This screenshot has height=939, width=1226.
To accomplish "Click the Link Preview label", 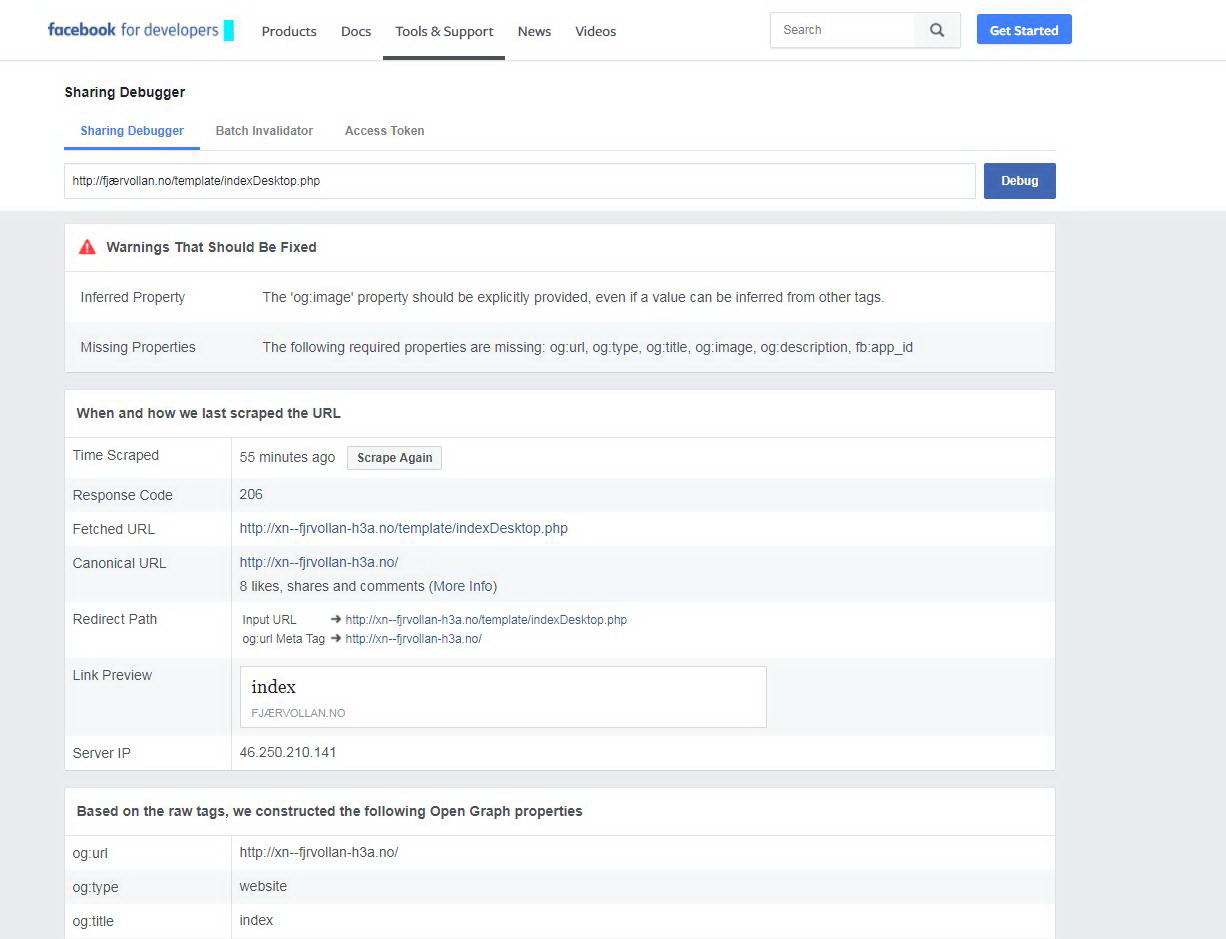I will pyautogui.click(x=112, y=675).
